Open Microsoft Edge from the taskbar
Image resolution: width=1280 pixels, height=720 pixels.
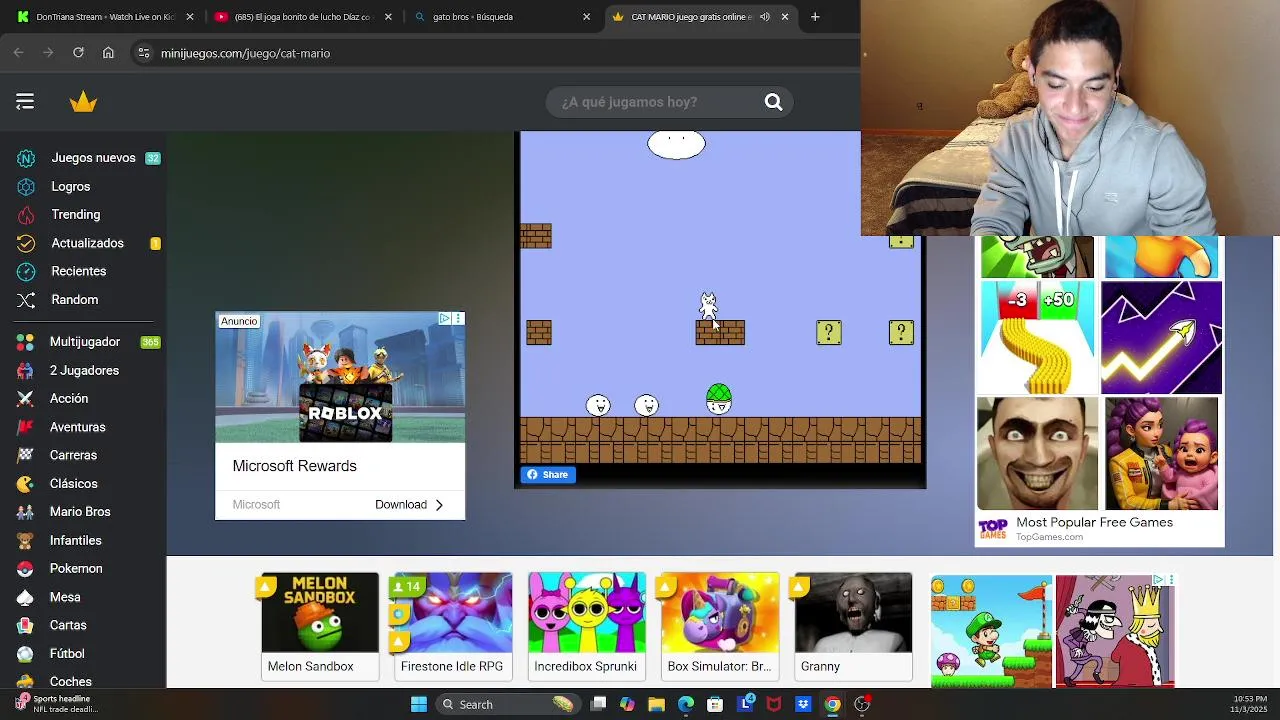tap(686, 704)
